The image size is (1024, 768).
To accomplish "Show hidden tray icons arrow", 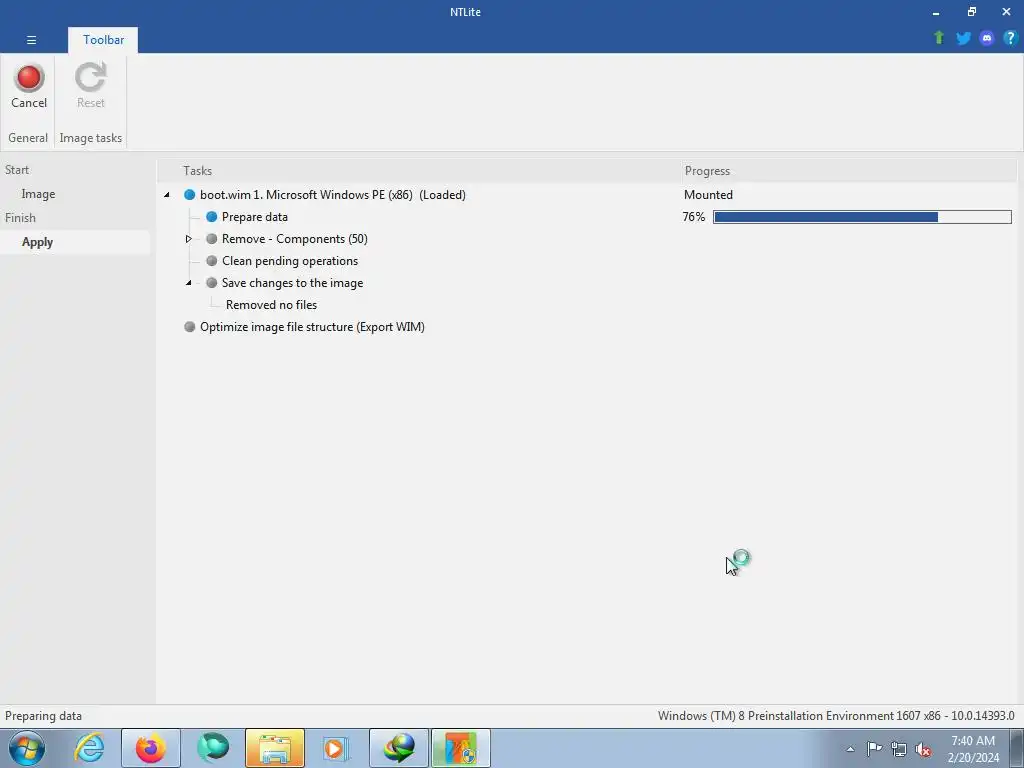I will click(850, 749).
